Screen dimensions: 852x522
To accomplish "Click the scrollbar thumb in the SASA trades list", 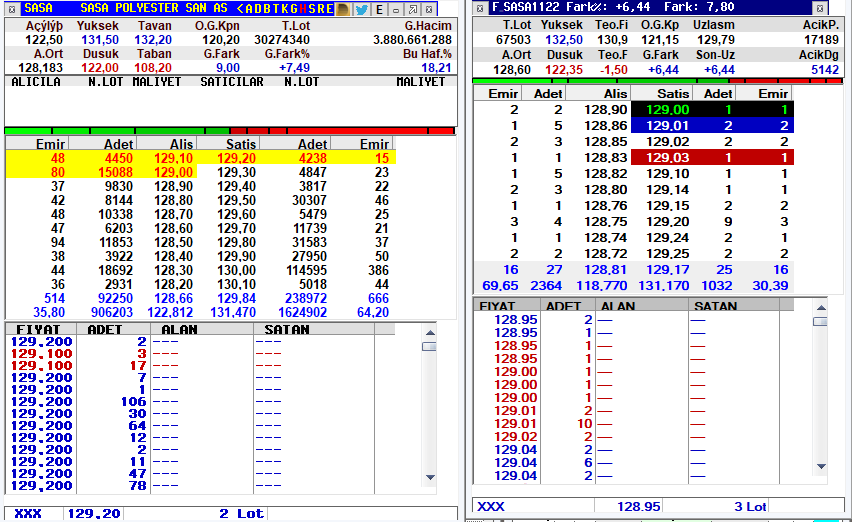I will (x=429, y=347).
